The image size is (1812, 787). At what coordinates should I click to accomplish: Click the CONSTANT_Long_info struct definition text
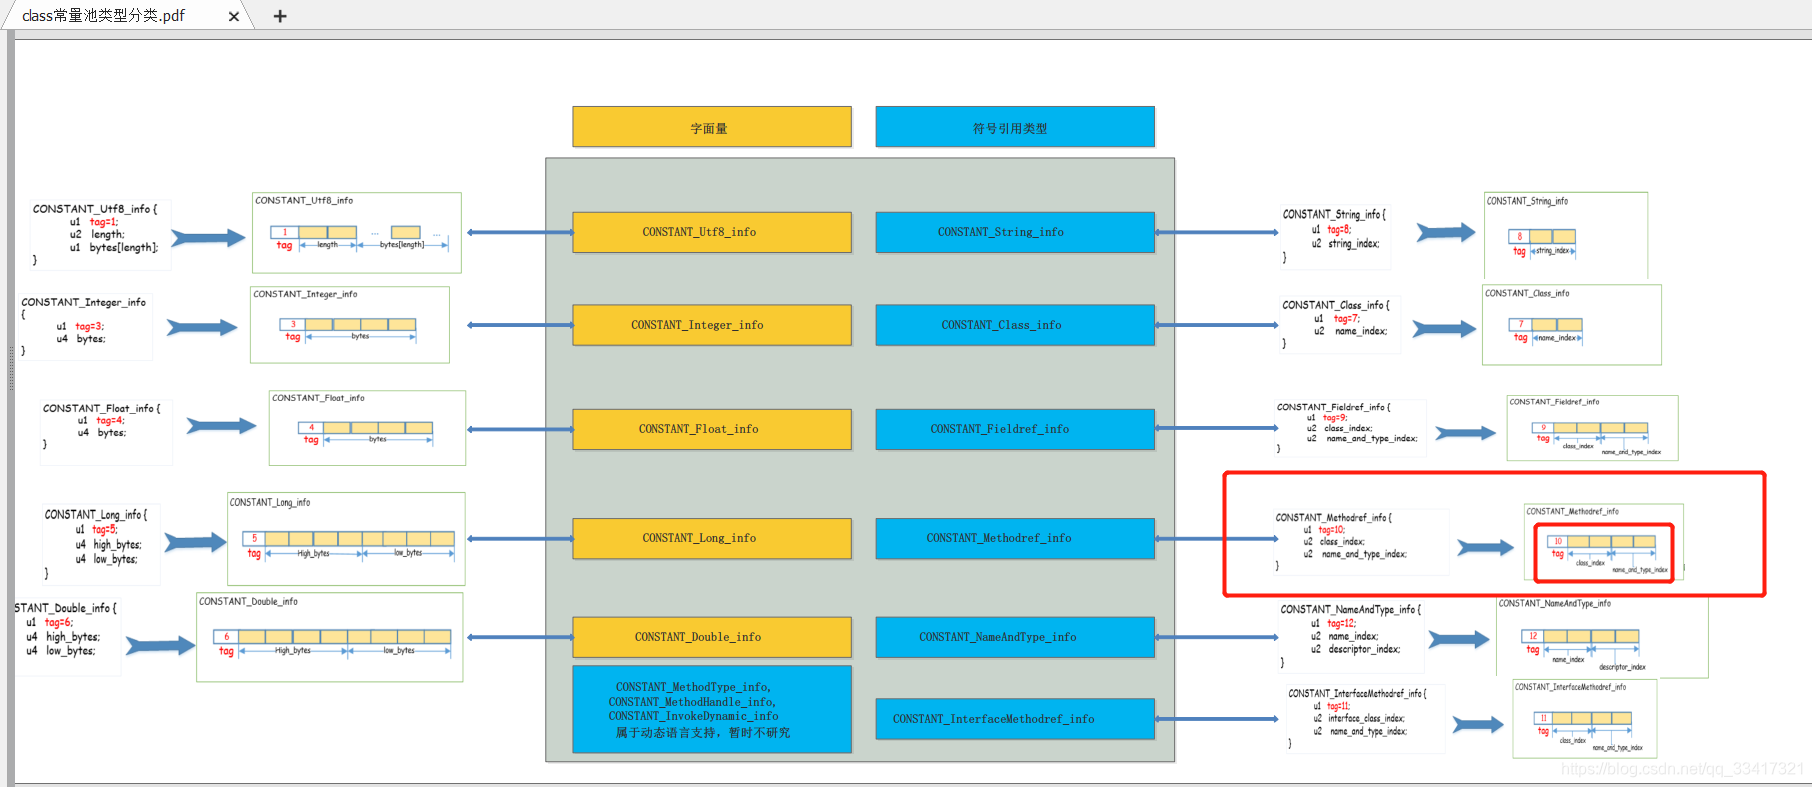[97, 545]
